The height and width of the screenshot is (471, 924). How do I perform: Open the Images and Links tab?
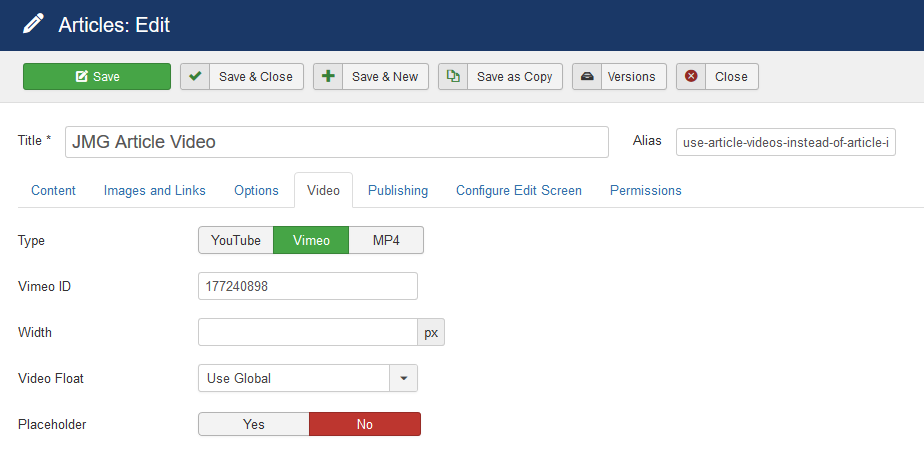pos(154,190)
